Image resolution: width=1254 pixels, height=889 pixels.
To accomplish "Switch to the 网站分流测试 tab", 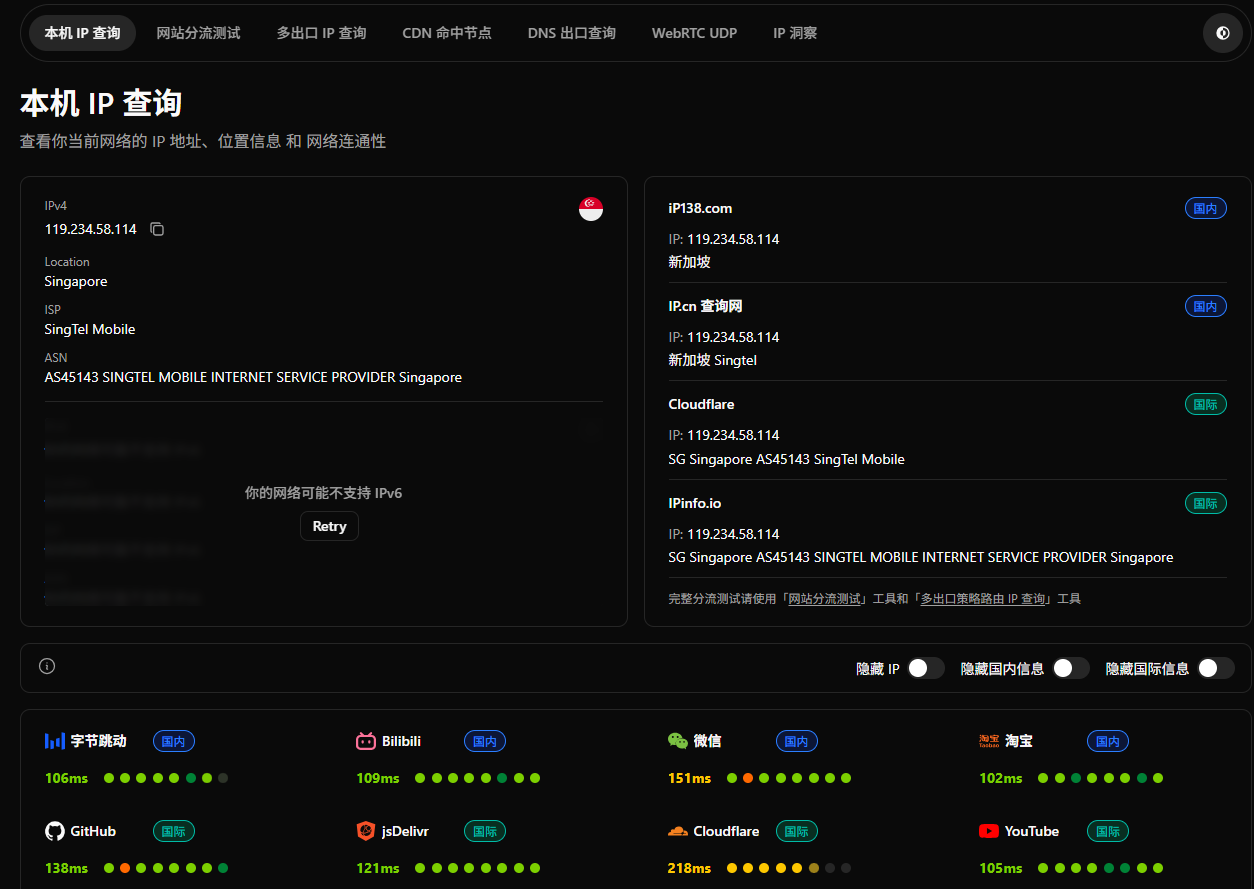I will tap(198, 33).
